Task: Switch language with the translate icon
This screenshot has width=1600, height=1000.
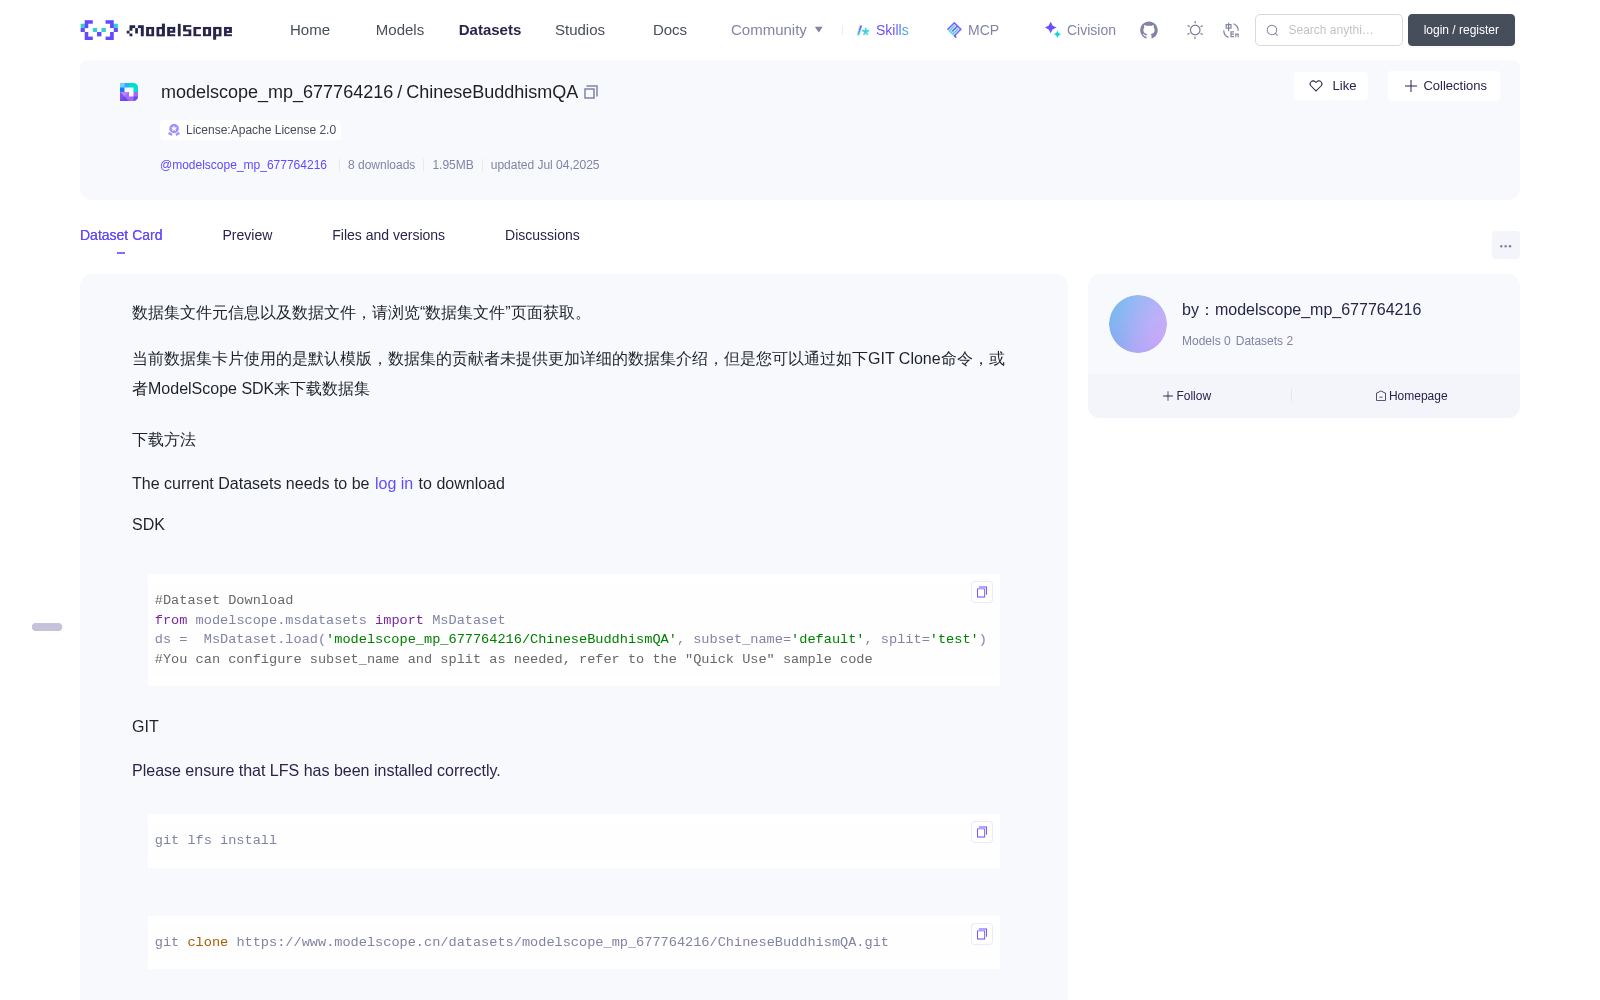Action: (1231, 30)
